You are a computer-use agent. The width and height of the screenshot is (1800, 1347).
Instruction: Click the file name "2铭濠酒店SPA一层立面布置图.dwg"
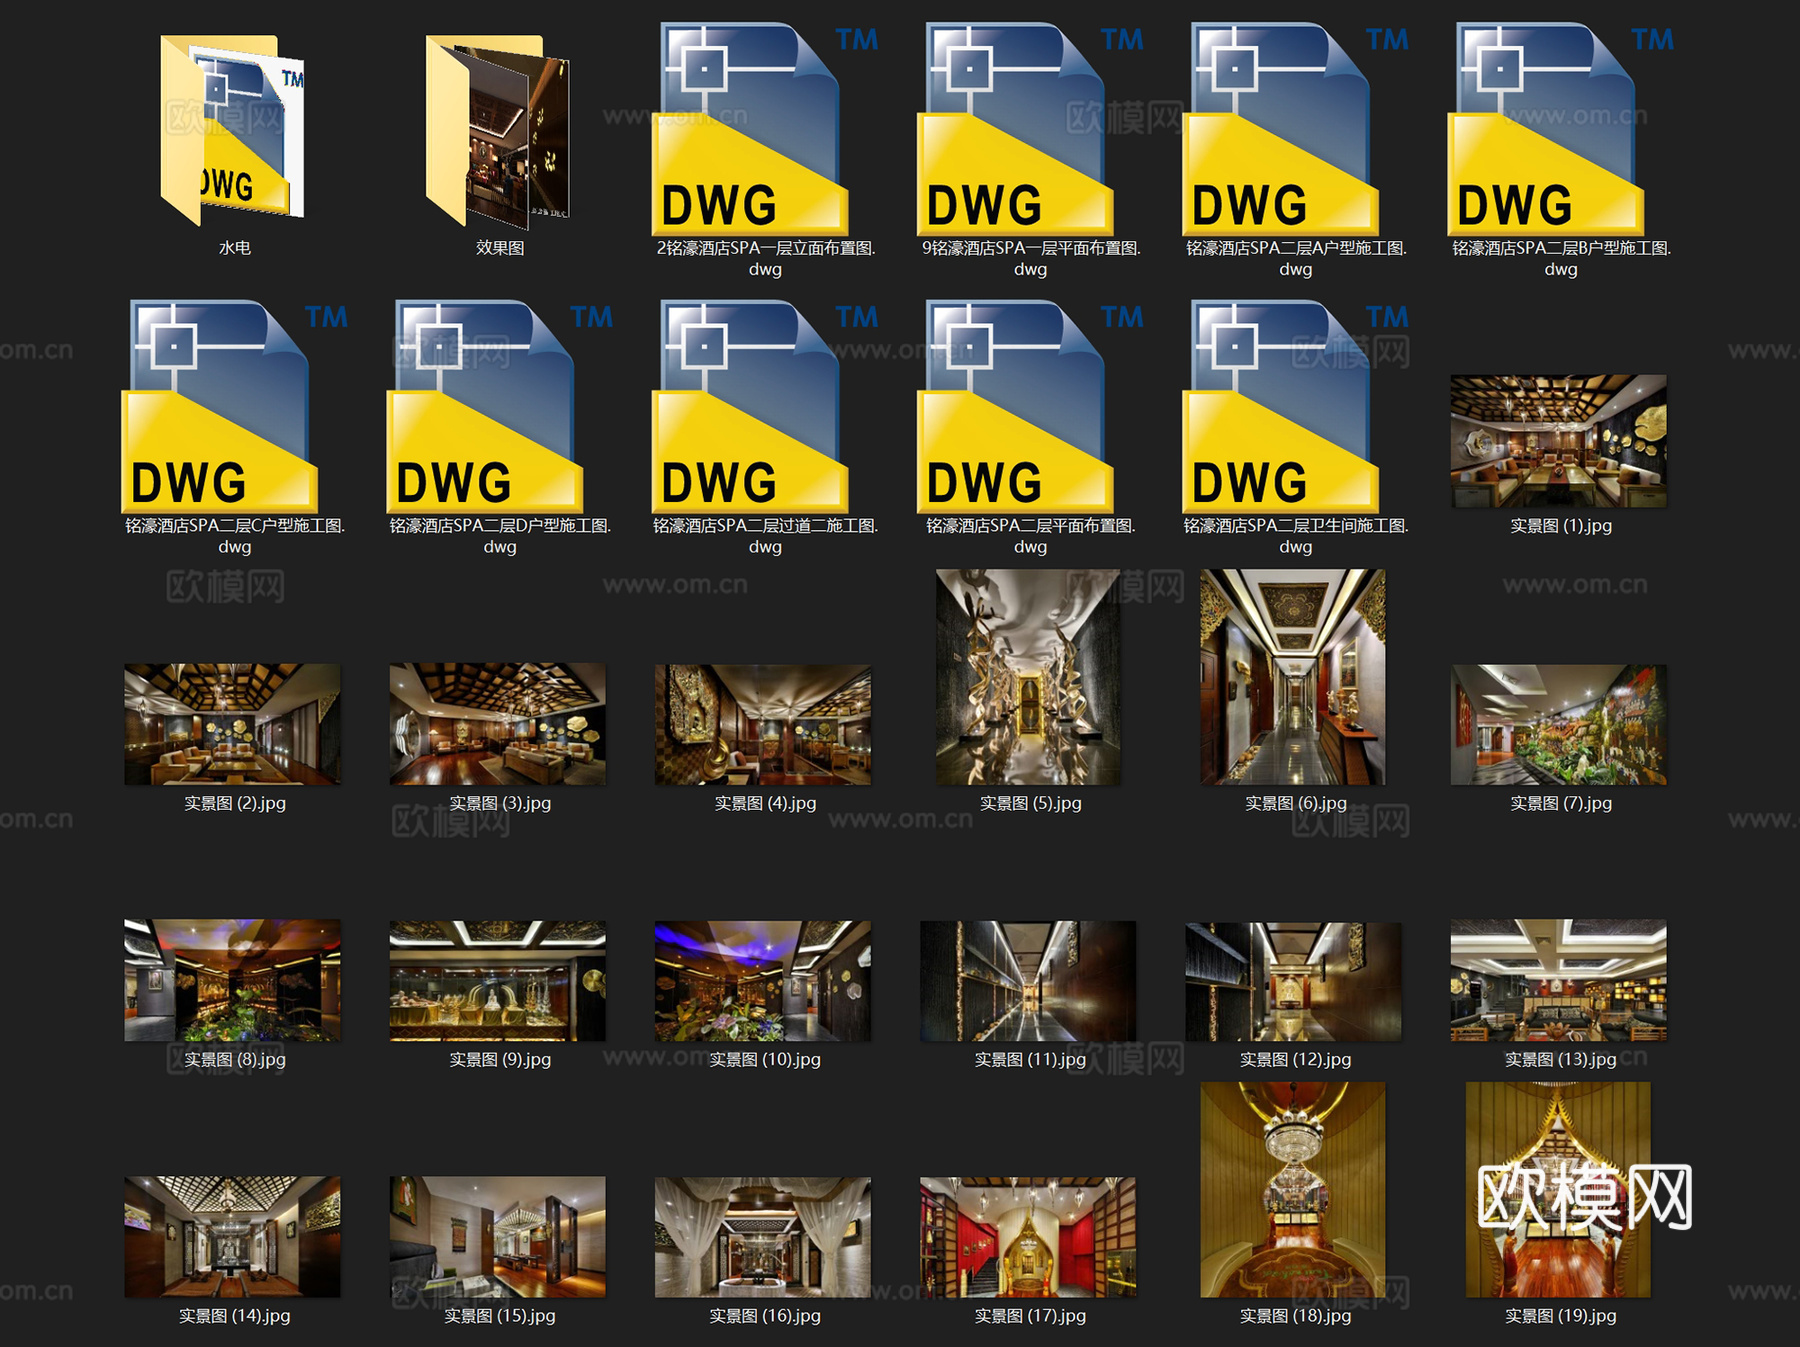pos(765,258)
